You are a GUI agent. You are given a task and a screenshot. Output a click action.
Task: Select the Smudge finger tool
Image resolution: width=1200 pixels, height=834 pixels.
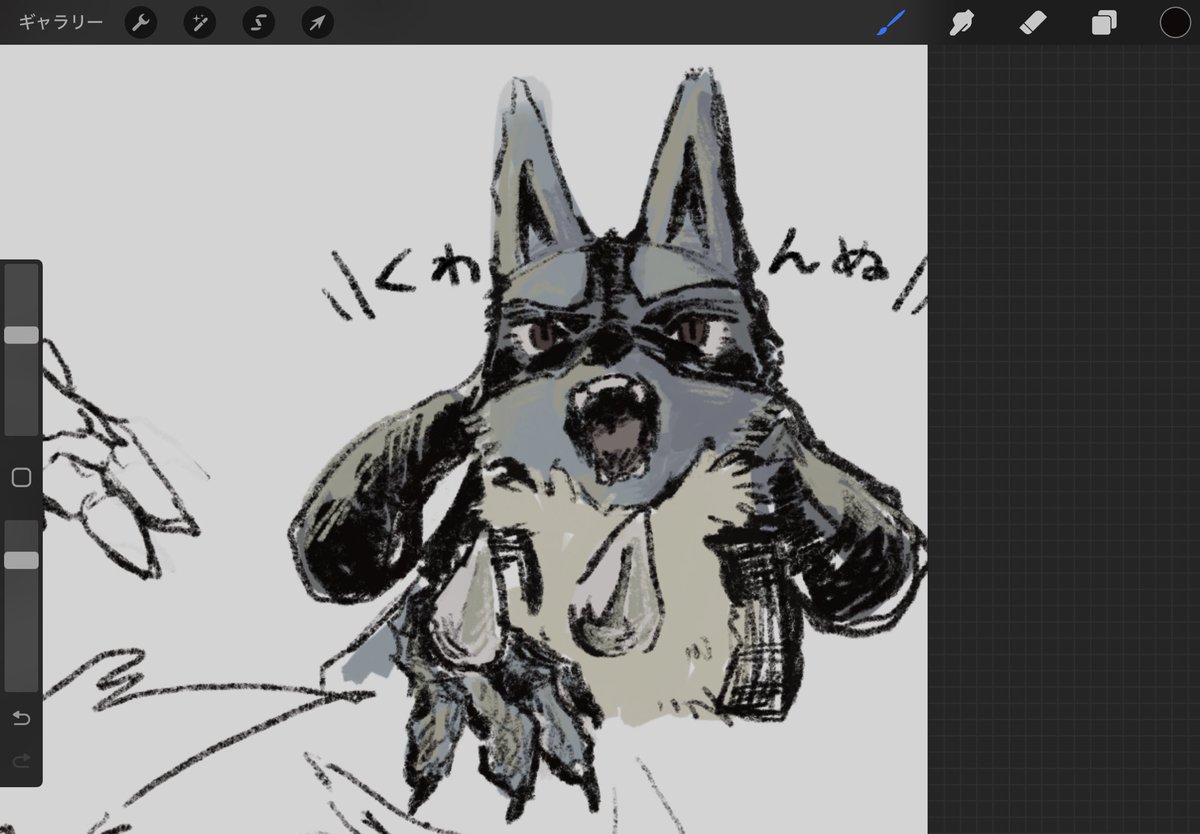tap(961, 22)
